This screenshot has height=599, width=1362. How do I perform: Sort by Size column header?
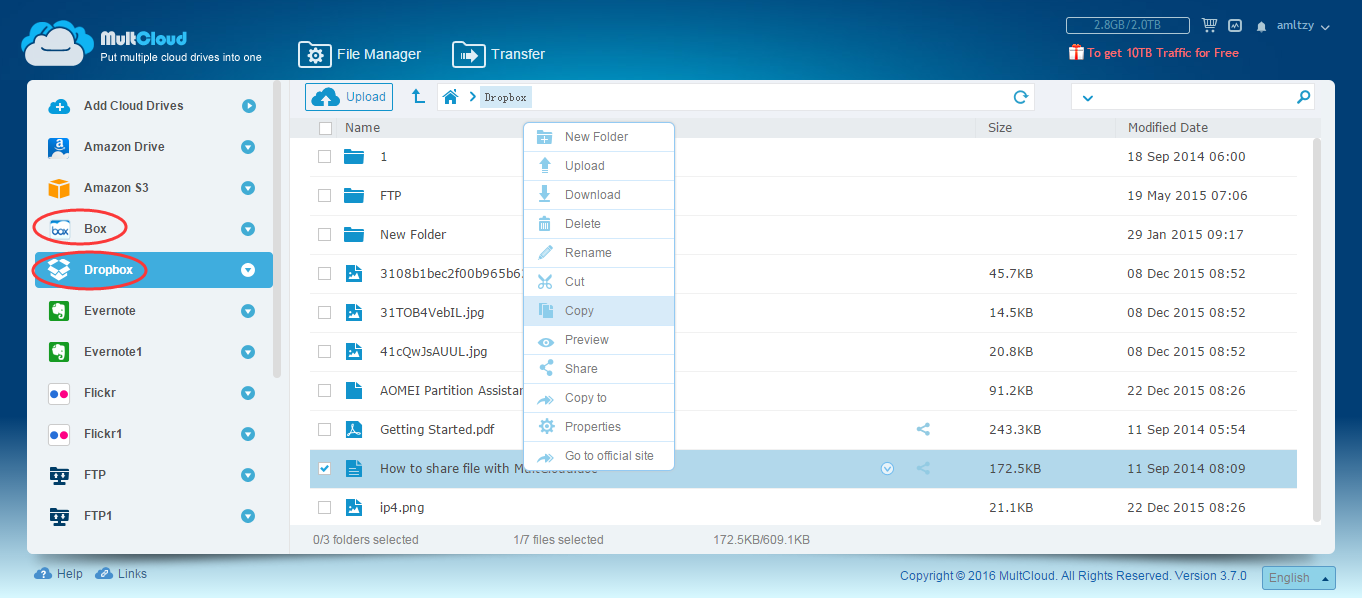[x=1000, y=128]
